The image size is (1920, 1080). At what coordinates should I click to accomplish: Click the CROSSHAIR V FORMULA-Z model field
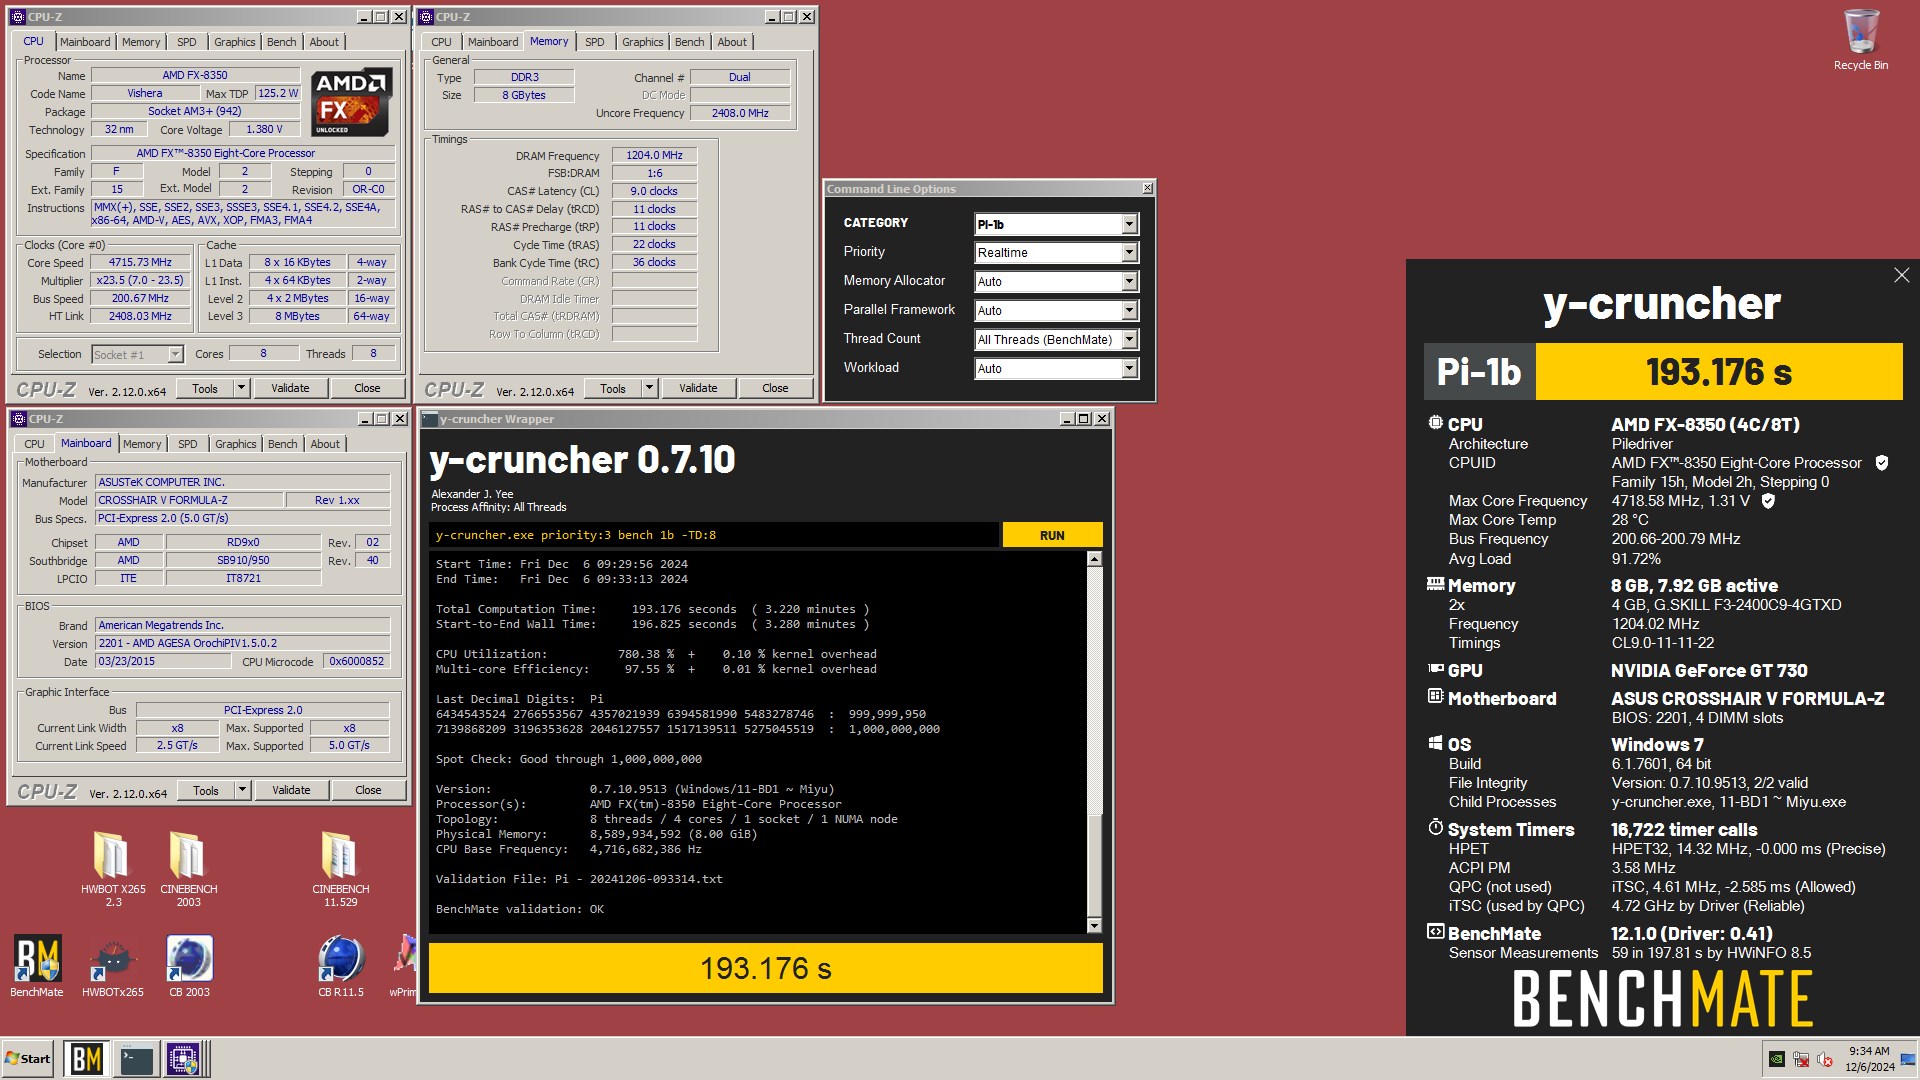point(188,500)
